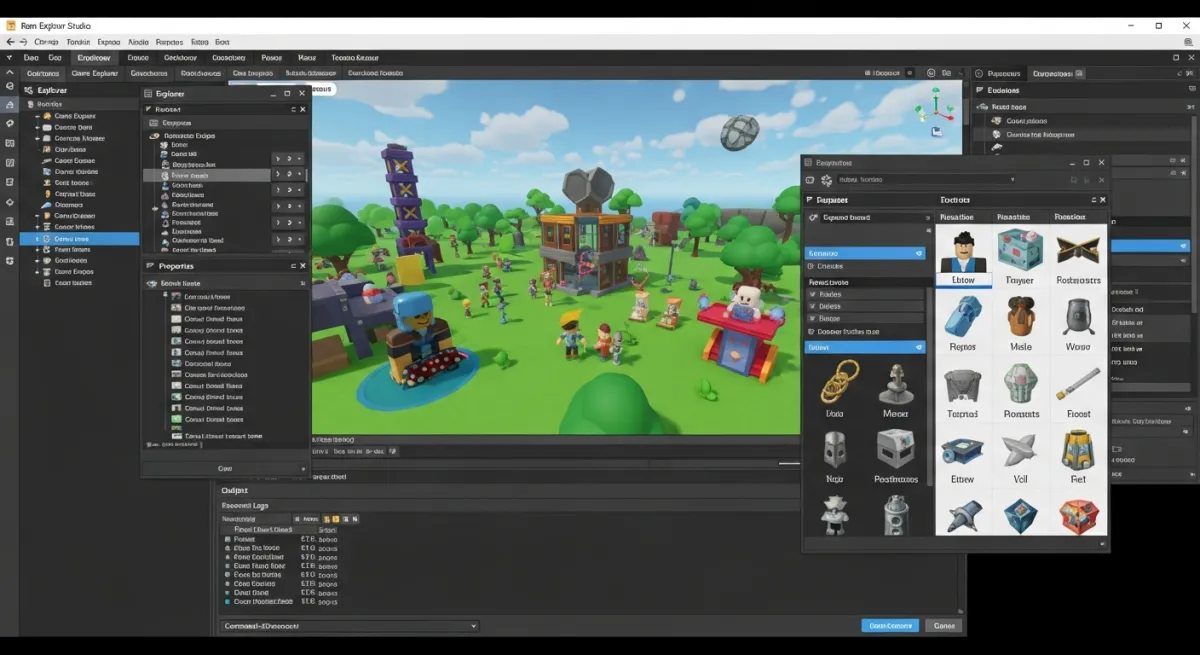1200x655 pixels.
Task: Toggle the Cneoks checkbox in toolbox panel
Action: [812, 266]
